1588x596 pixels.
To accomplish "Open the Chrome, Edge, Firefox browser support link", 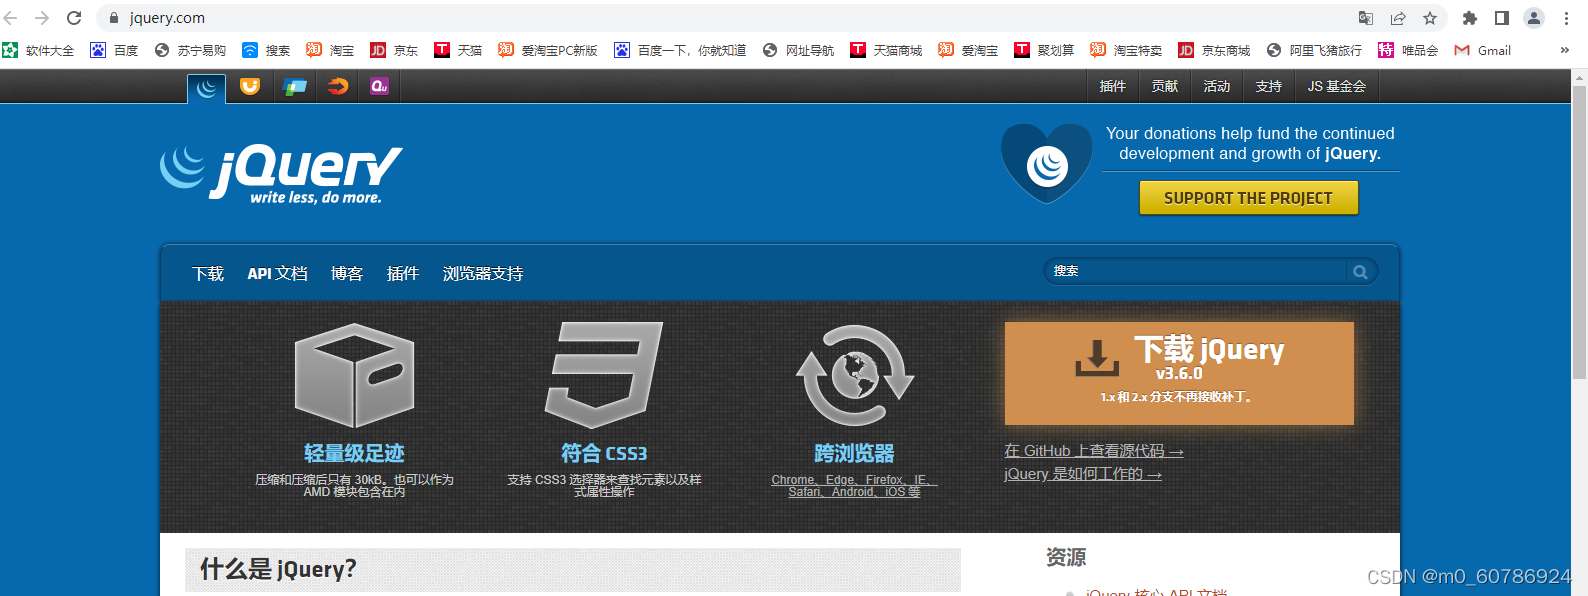I will tap(854, 486).
